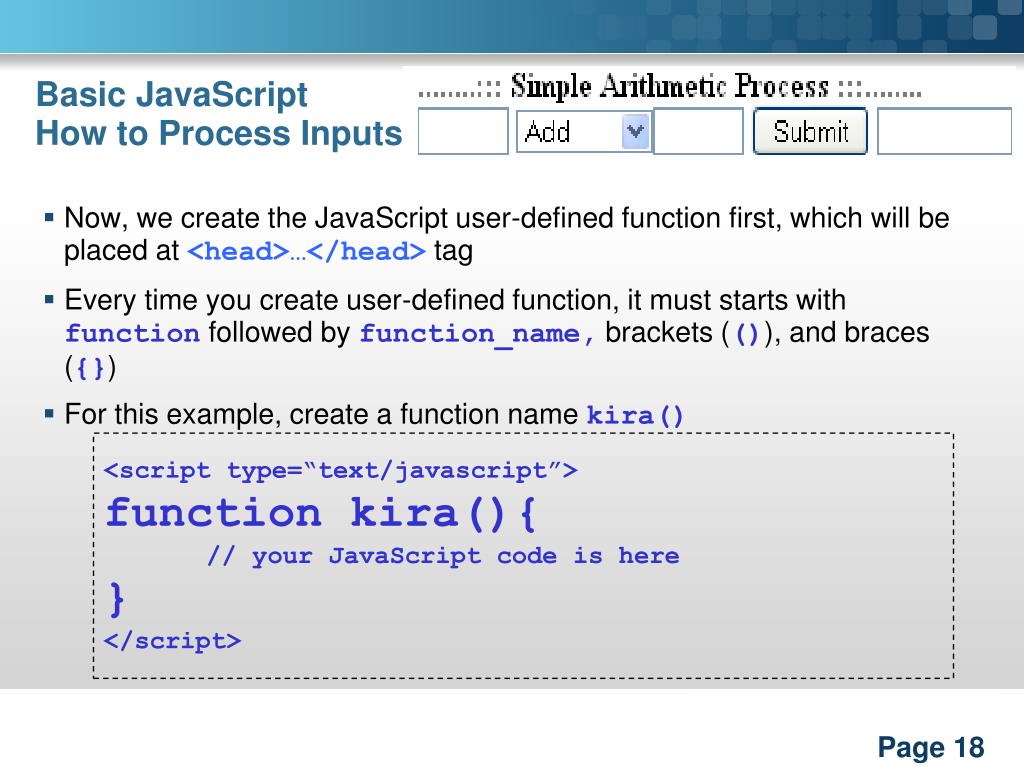Click the Simple Arithmetic Process heading
Viewport: 1024px width, 768px height.
[x=669, y=88]
